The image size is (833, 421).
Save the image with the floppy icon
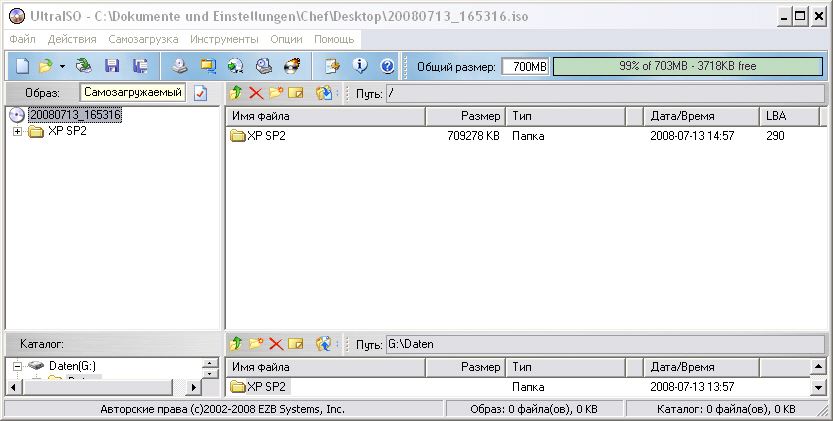(112, 66)
